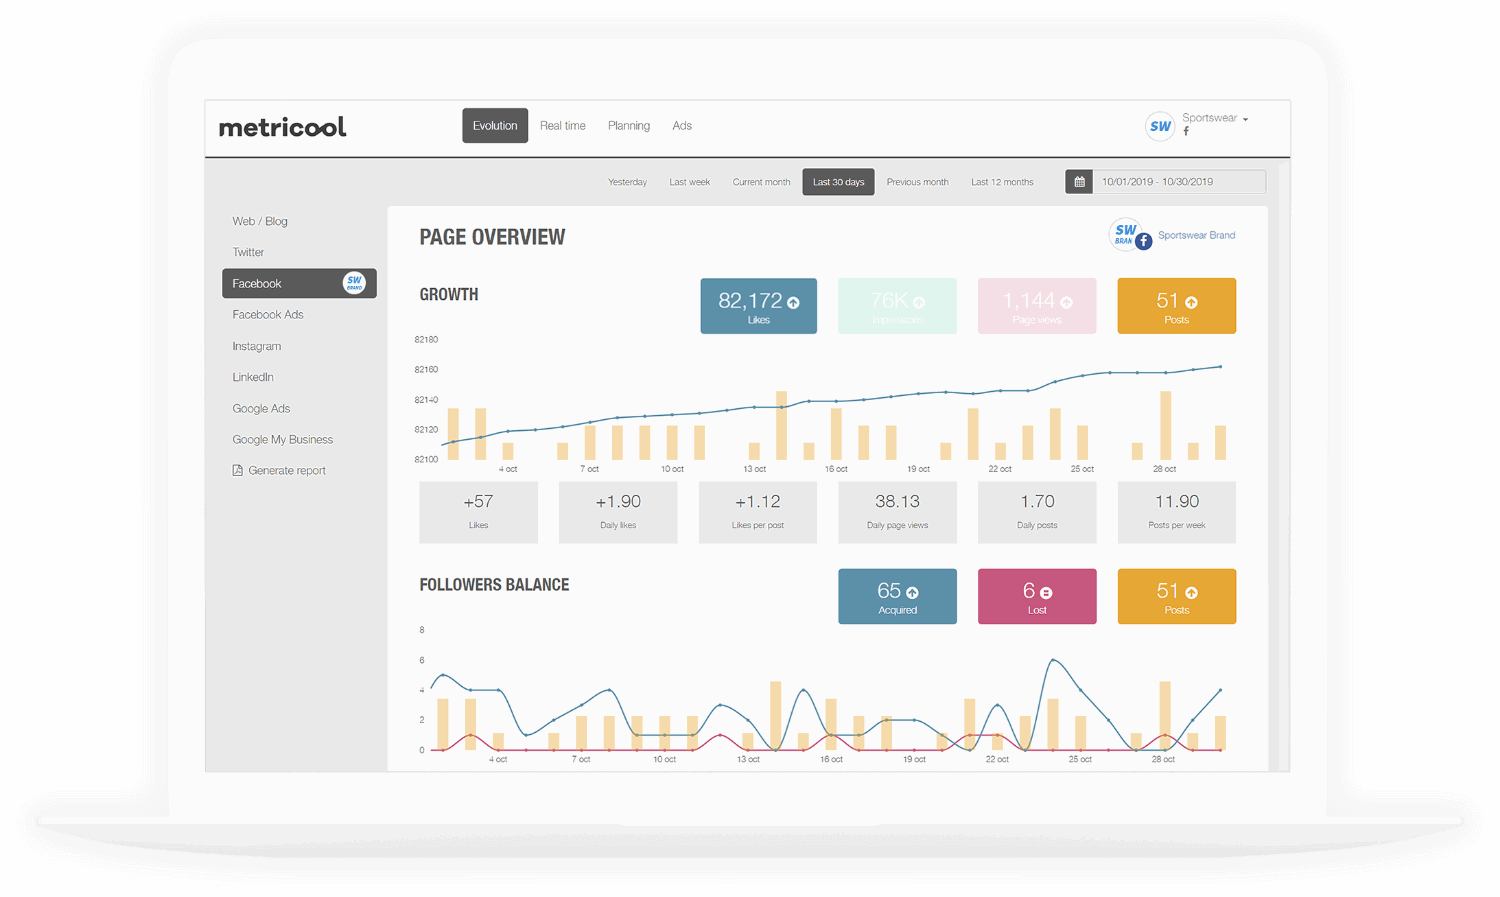Click the SW brand avatar in header
1500x897 pixels.
pos(1160,126)
